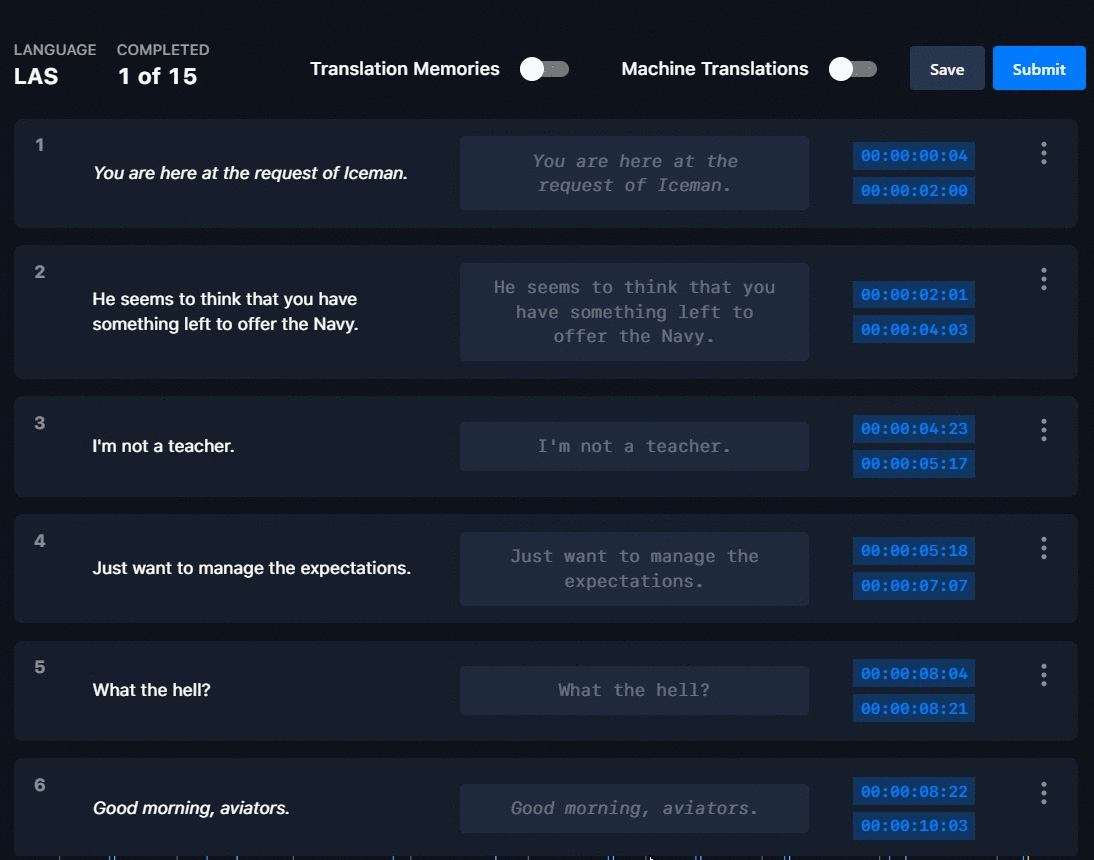Select start timecode 00:00:04:23
Viewport: 1094px width, 860px height.
point(913,428)
